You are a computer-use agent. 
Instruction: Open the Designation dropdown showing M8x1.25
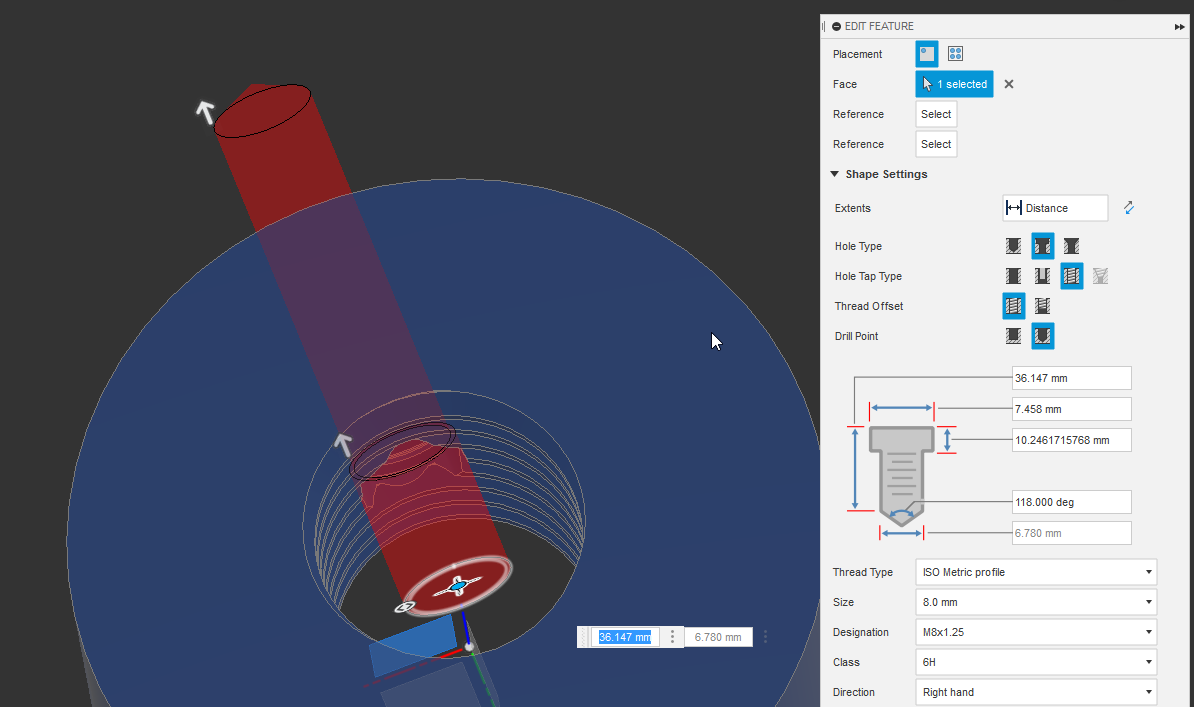[1035, 632]
